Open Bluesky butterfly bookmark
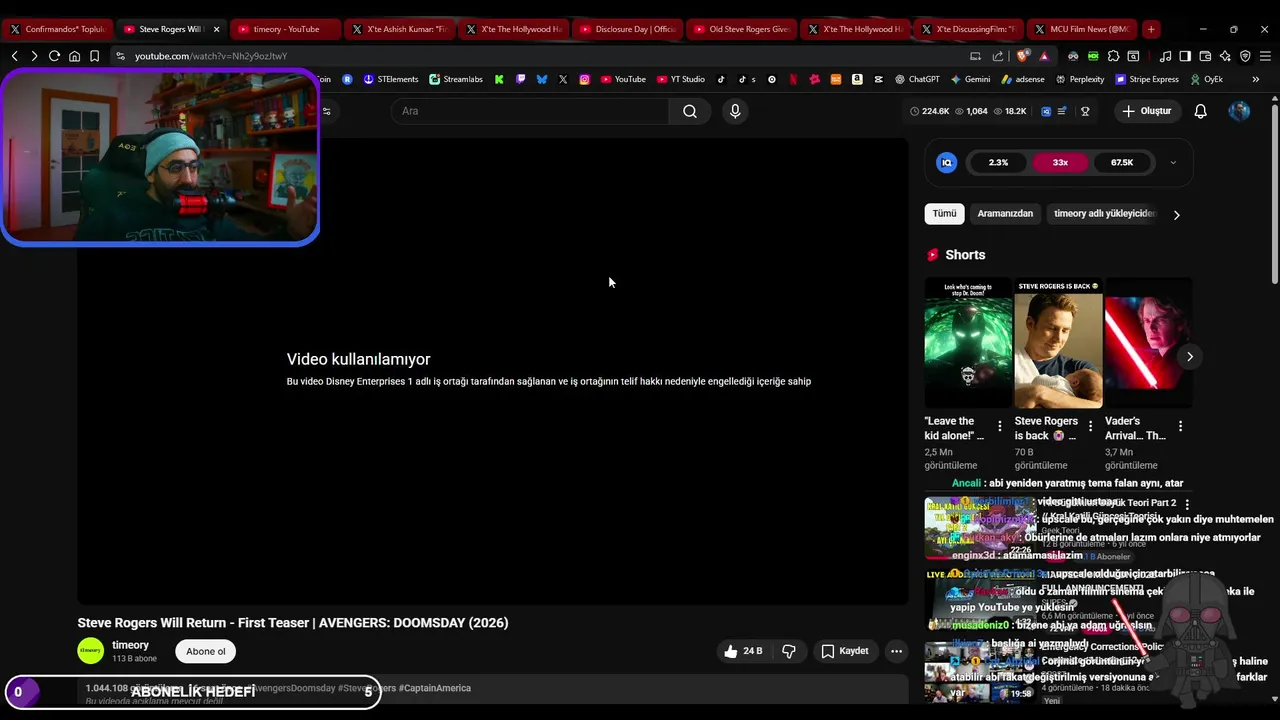1280x720 pixels. coord(541,79)
